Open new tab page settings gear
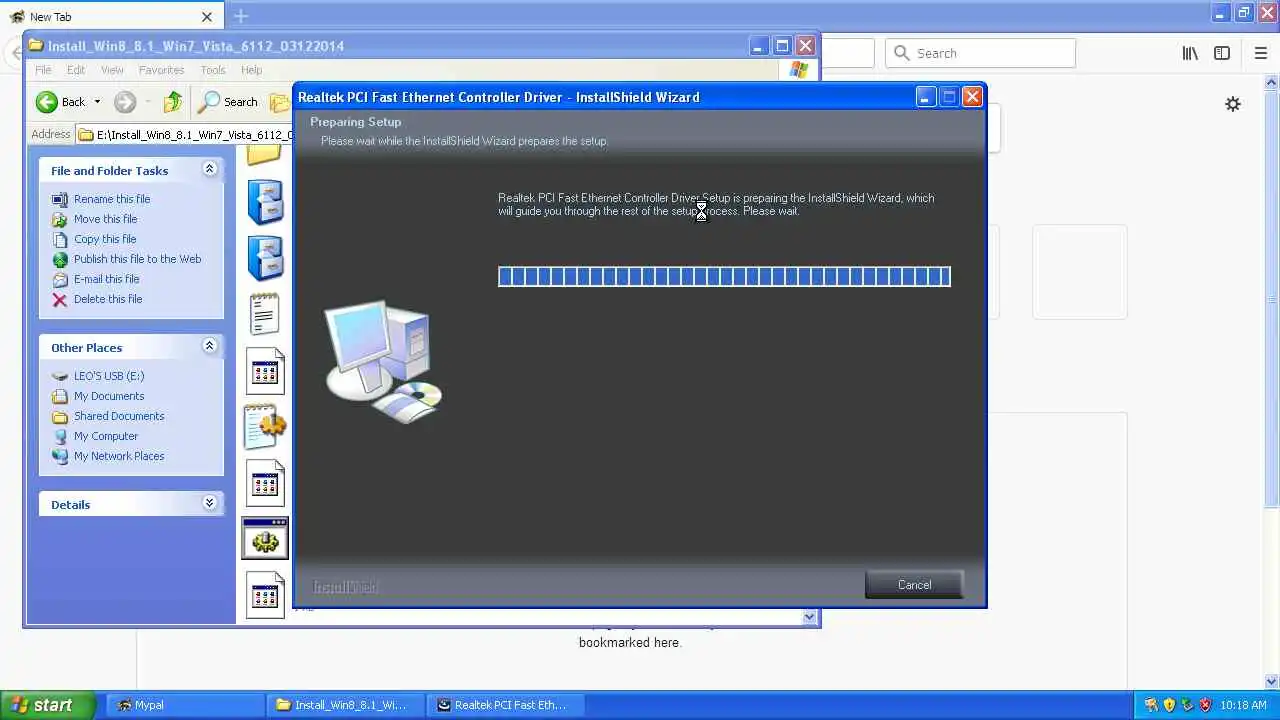 1233,104
